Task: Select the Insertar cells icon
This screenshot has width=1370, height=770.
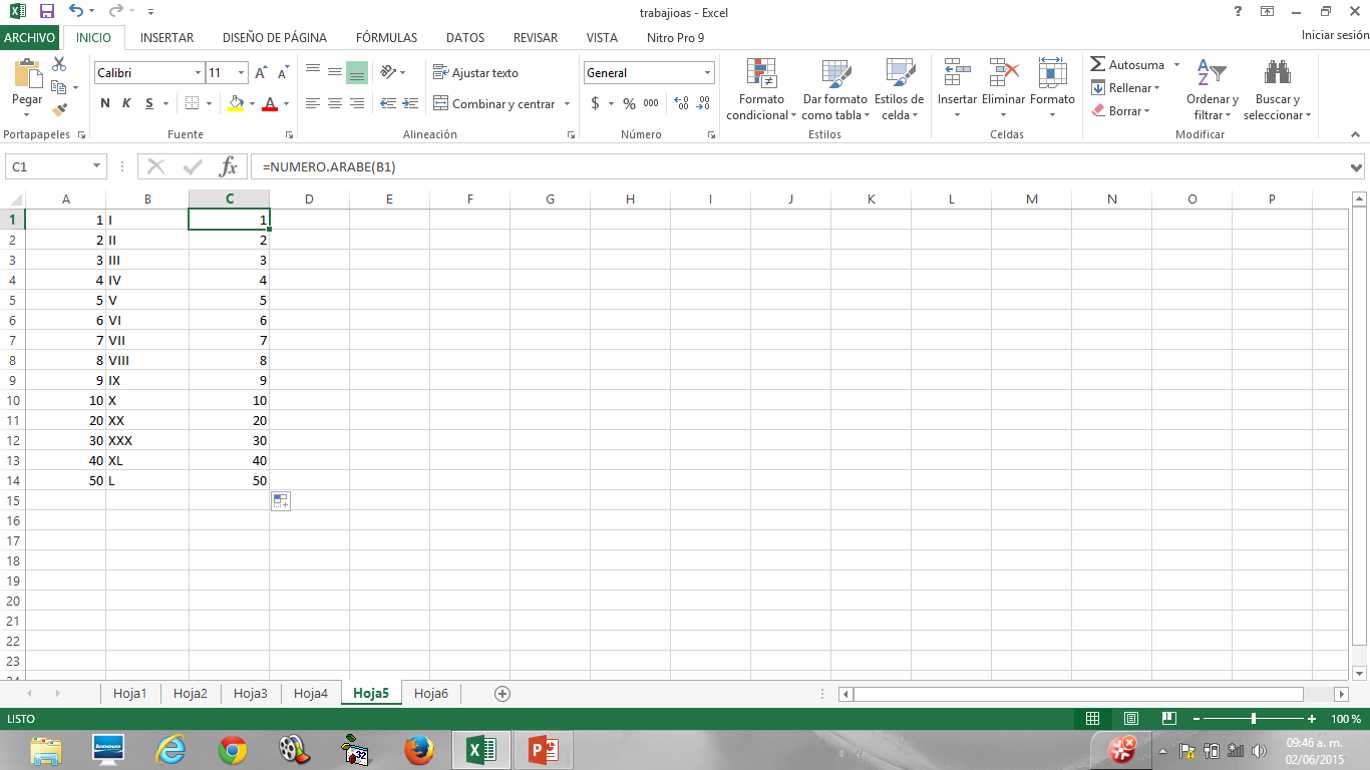Action: pos(956,85)
